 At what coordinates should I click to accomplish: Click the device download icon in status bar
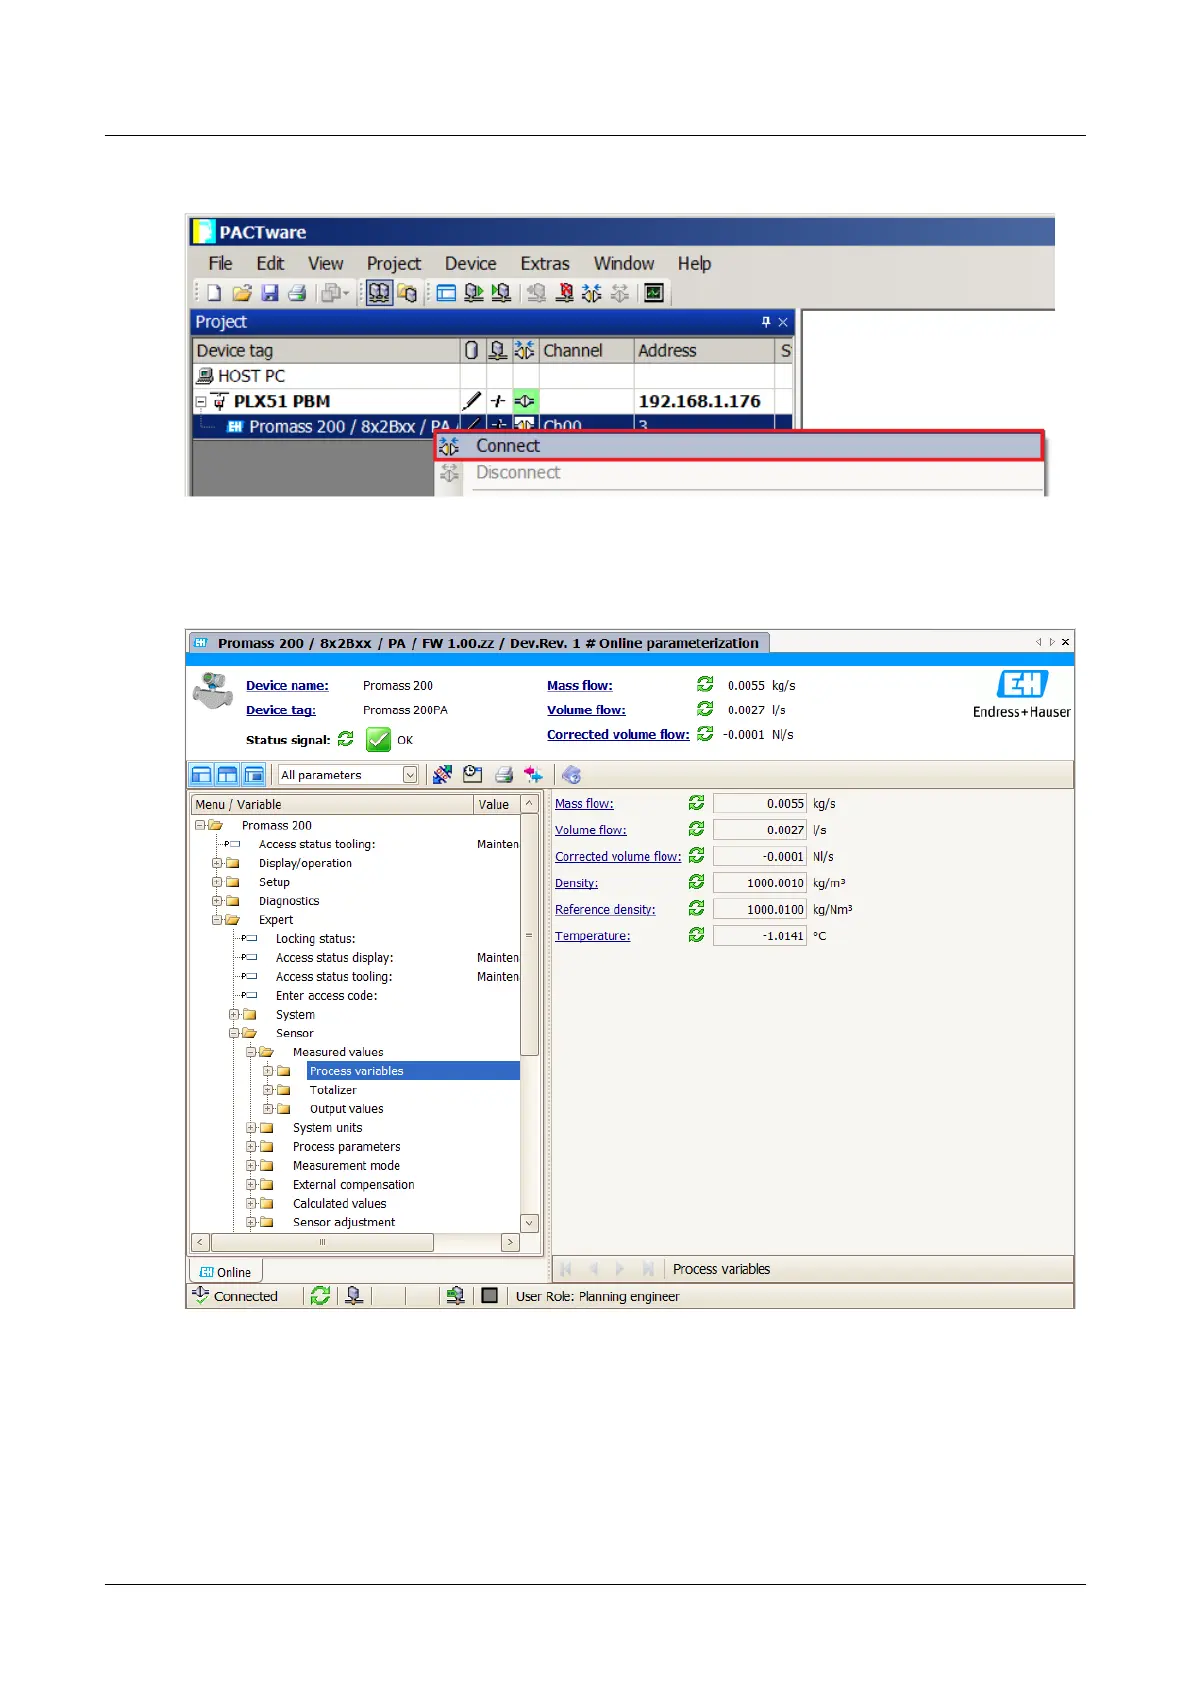(455, 1296)
